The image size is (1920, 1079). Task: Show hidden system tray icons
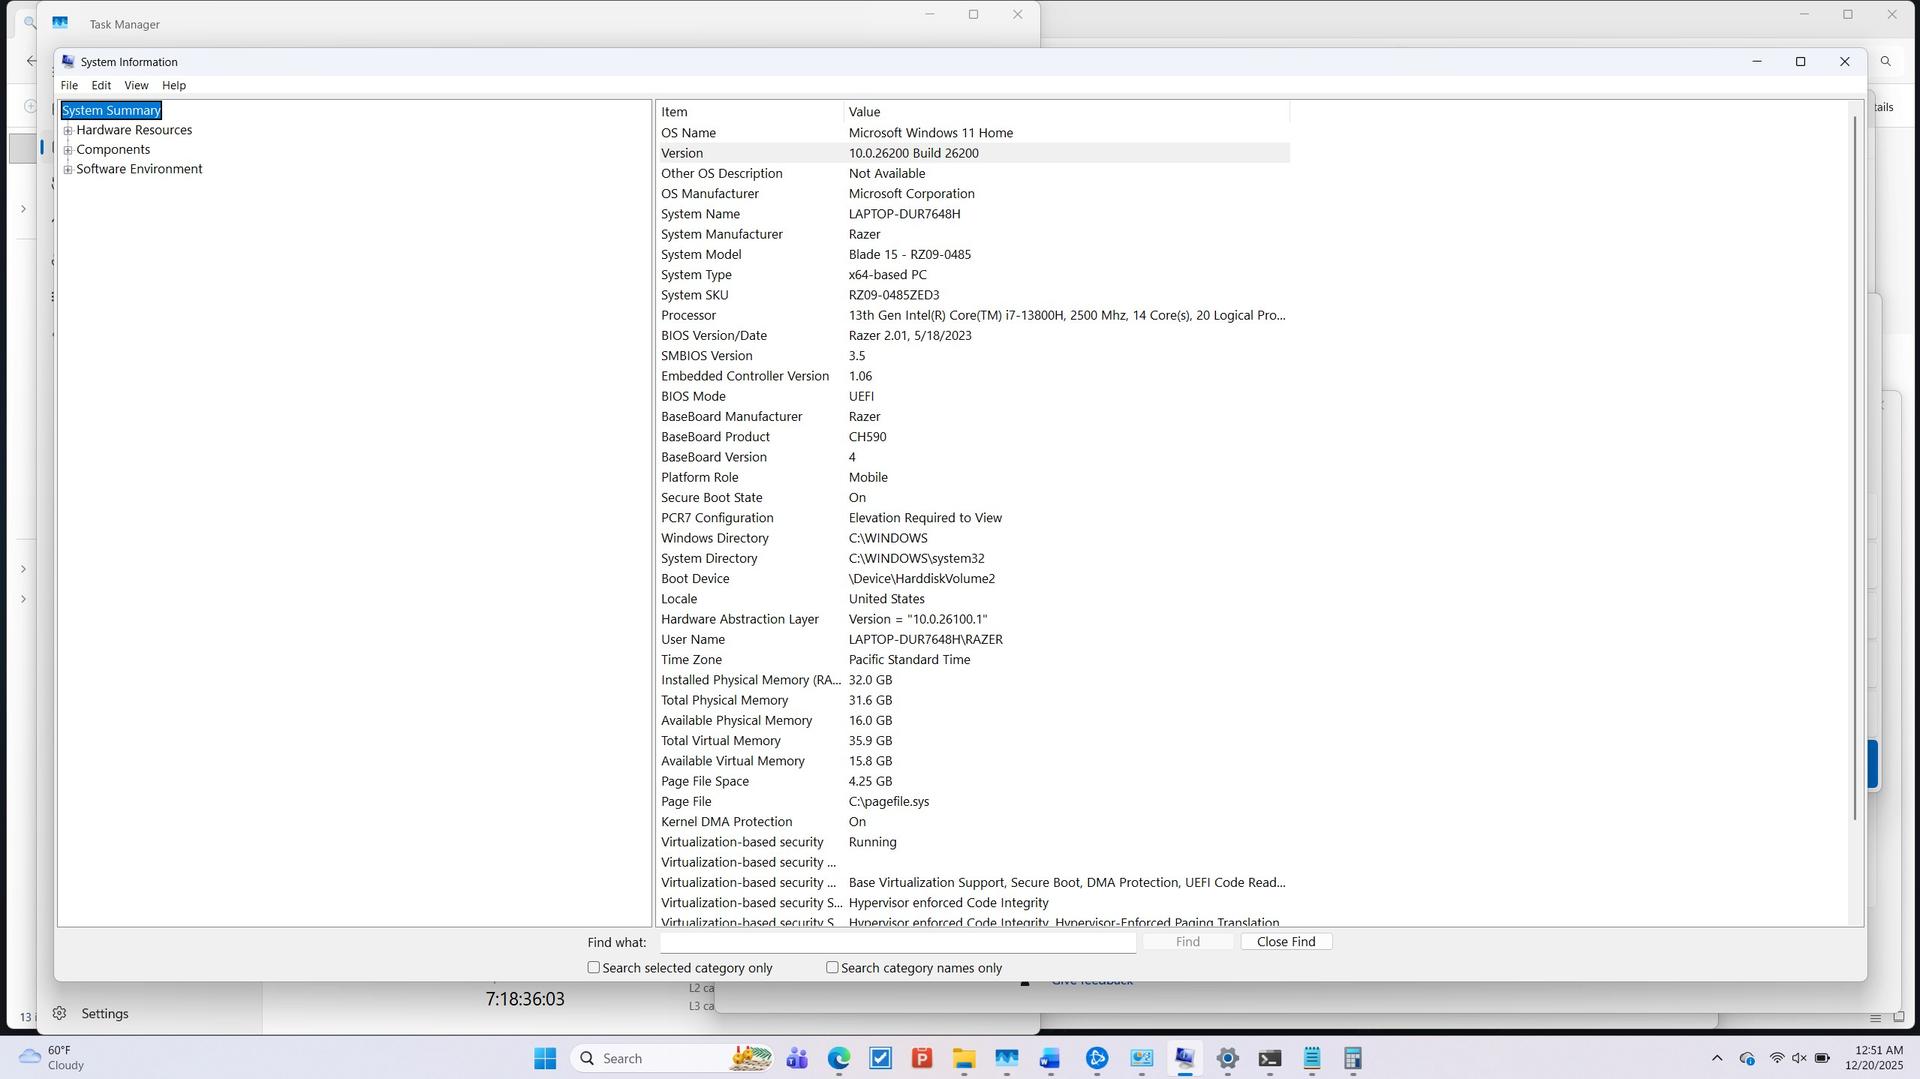pos(1716,1058)
